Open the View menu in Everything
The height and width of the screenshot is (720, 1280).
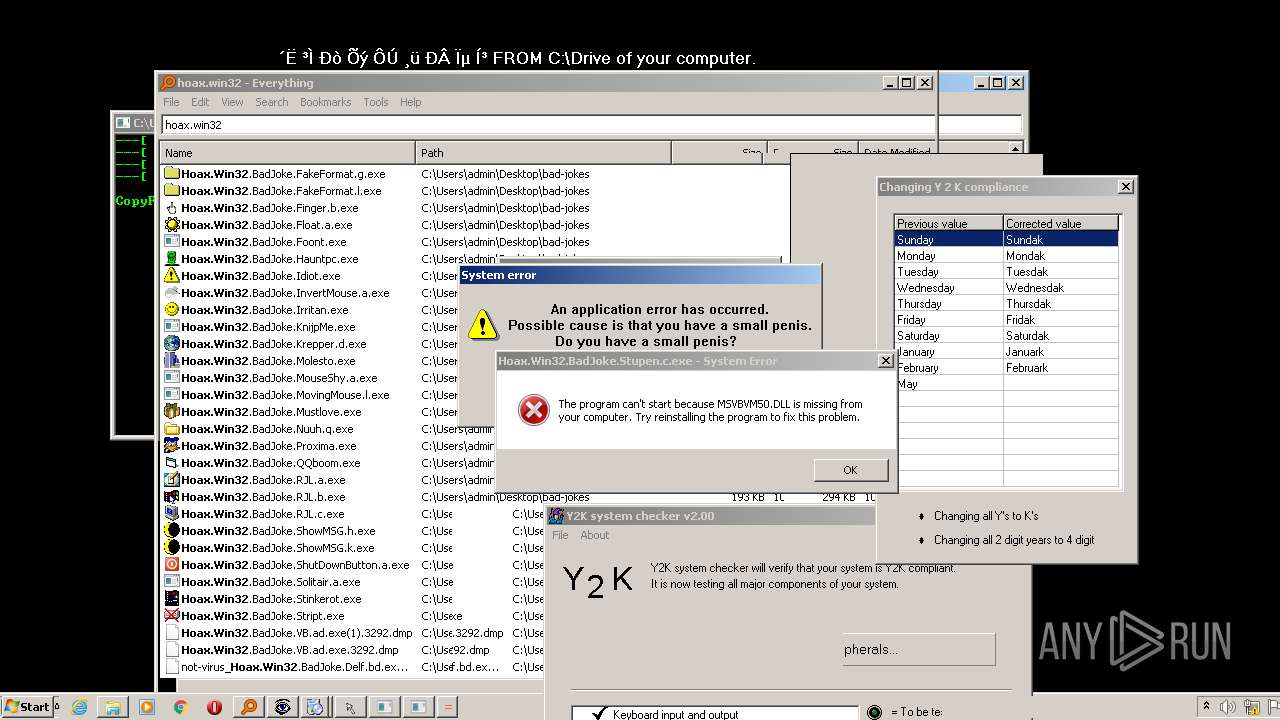(x=232, y=102)
